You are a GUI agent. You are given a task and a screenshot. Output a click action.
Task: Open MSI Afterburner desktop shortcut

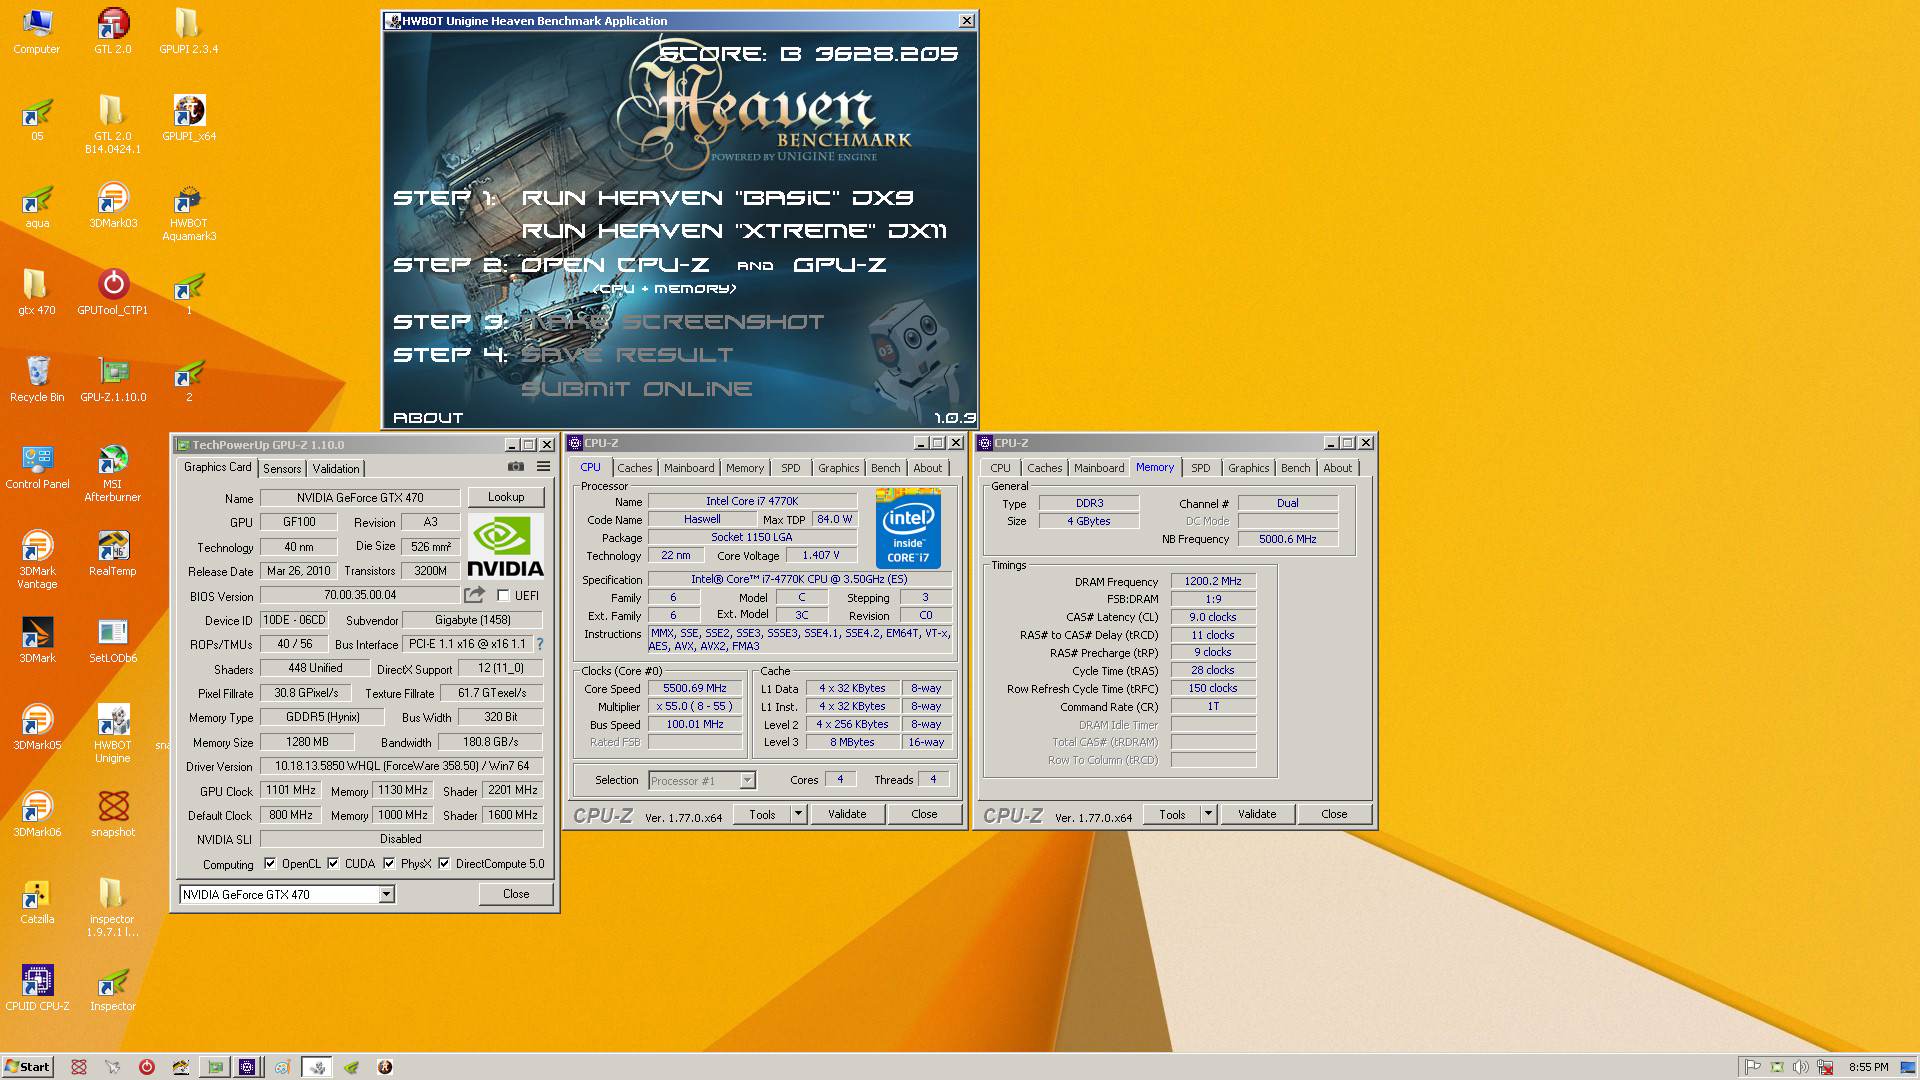coord(113,472)
